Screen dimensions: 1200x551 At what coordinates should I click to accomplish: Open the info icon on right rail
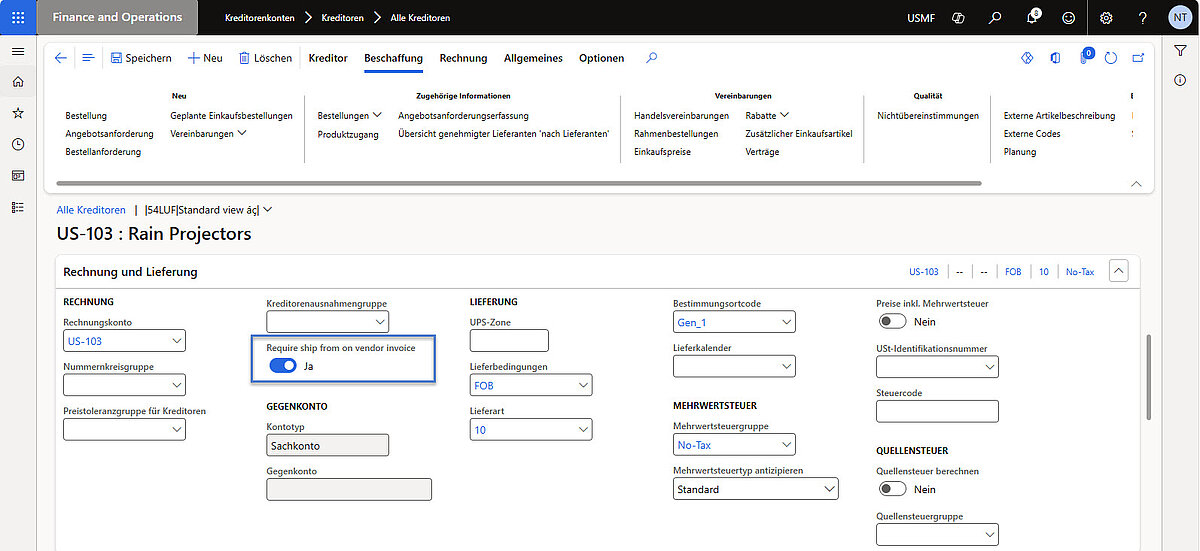[x=1180, y=80]
